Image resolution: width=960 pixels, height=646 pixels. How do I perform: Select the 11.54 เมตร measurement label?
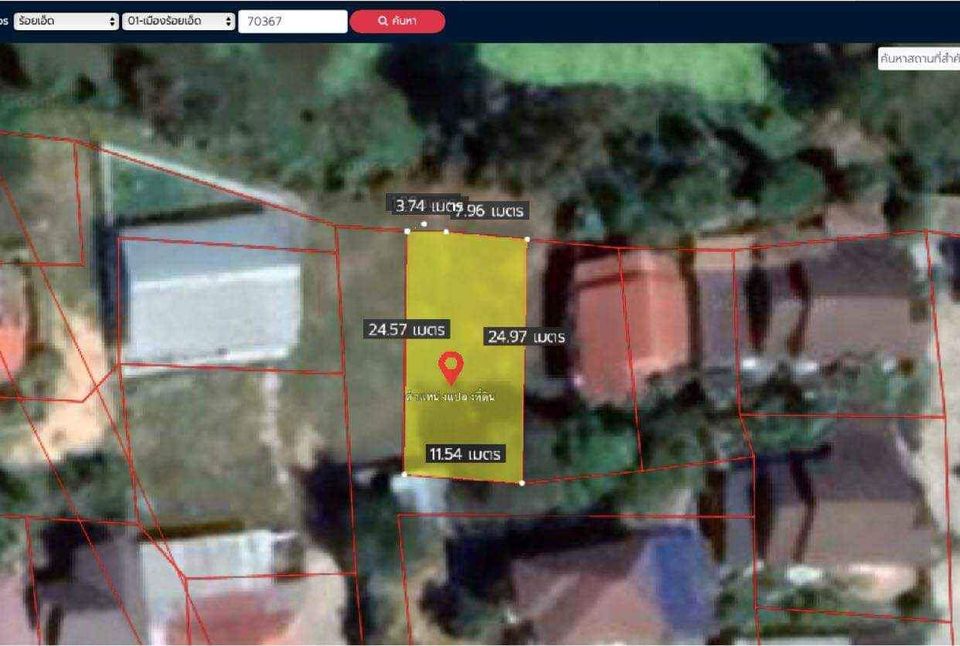click(465, 454)
